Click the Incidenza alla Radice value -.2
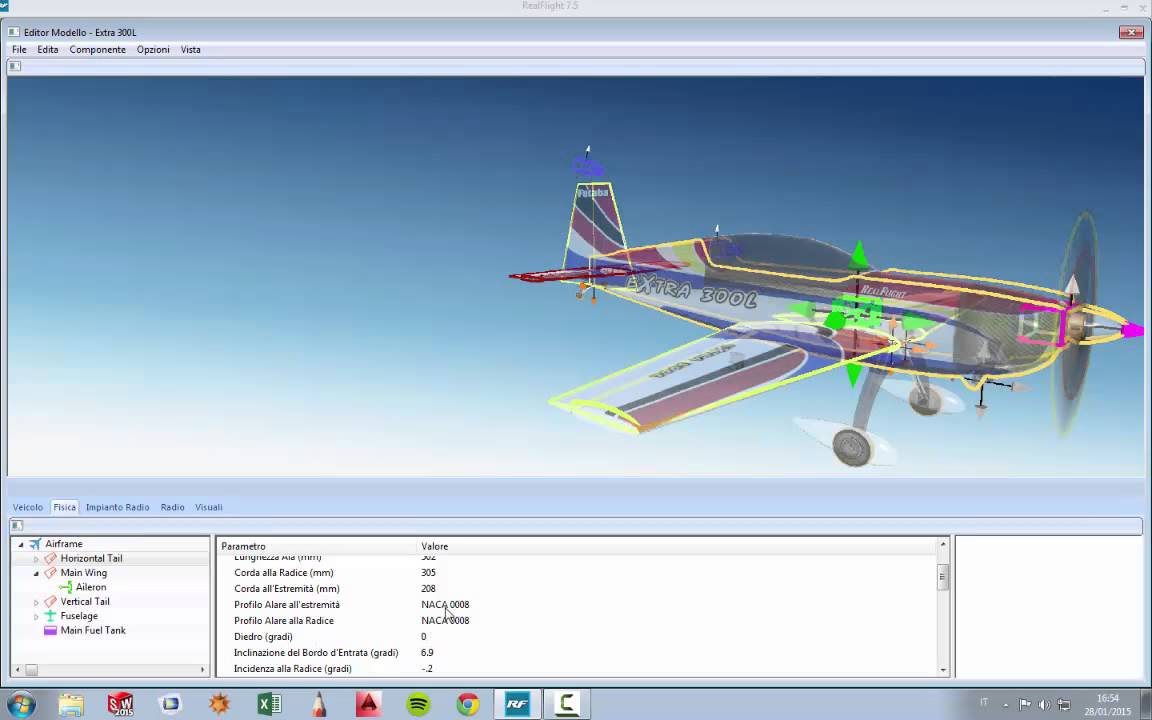Viewport: 1152px width, 720px height. point(427,669)
